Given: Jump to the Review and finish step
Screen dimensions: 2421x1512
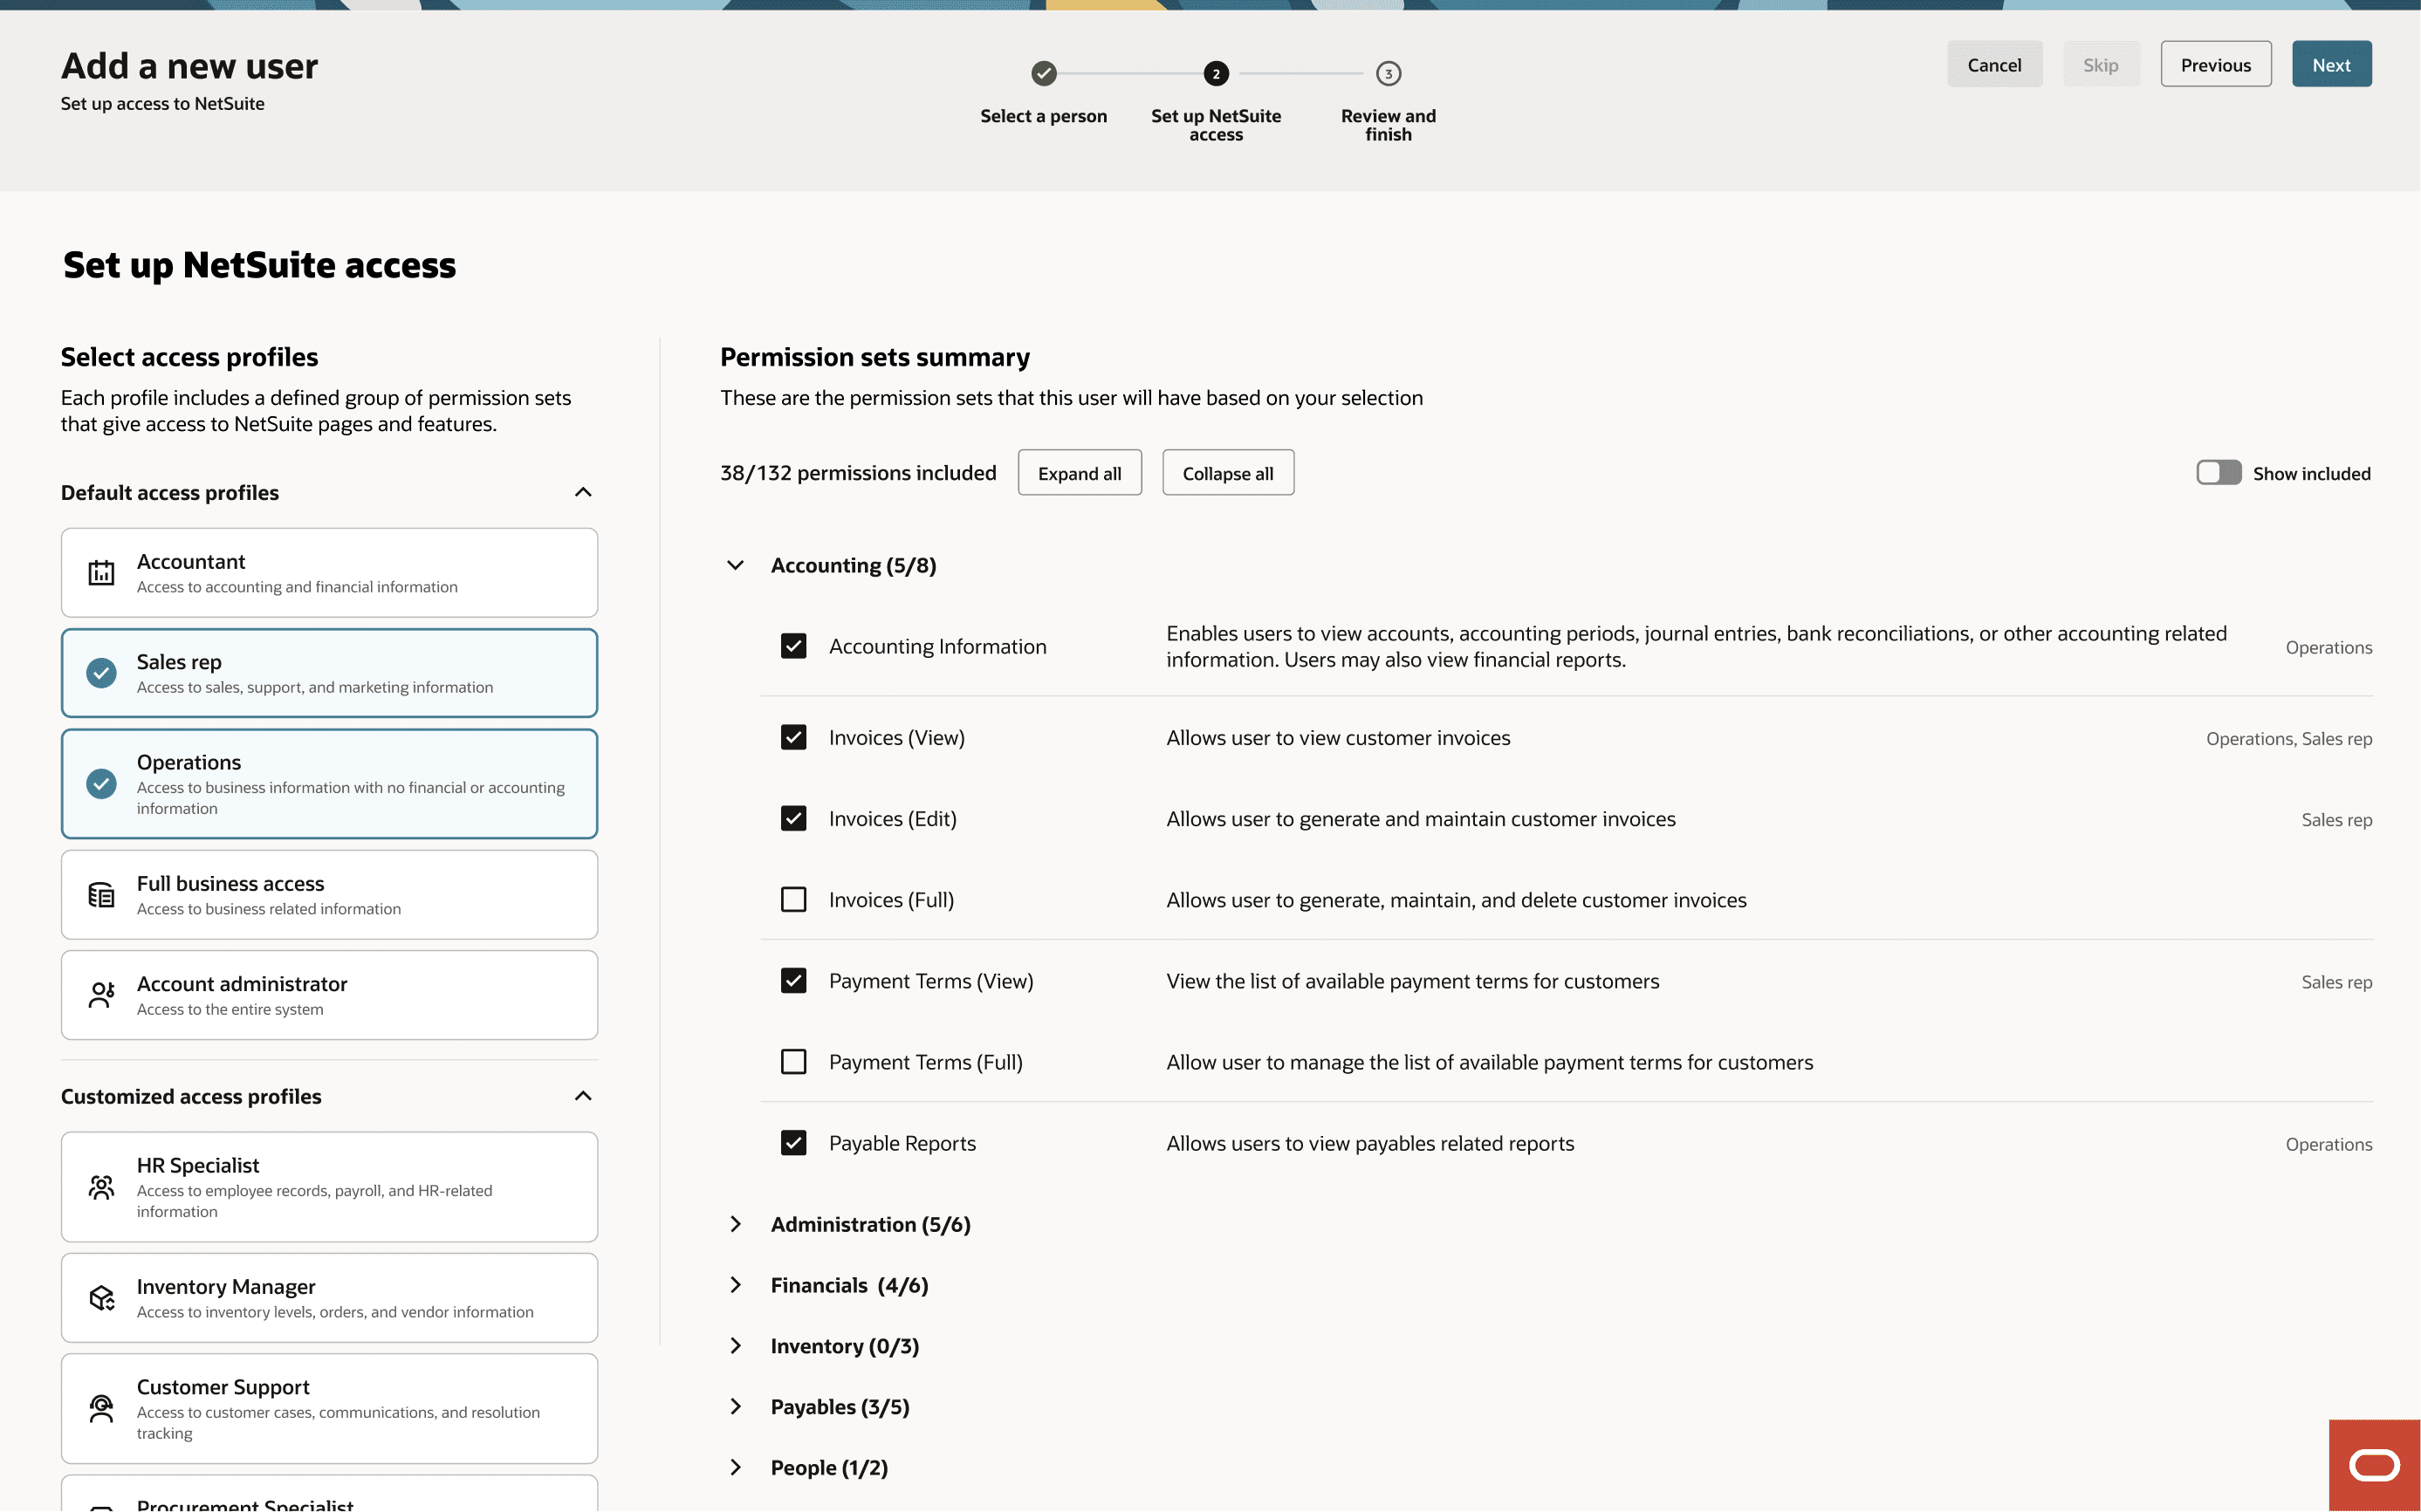Looking at the screenshot, I should click(1387, 74).
